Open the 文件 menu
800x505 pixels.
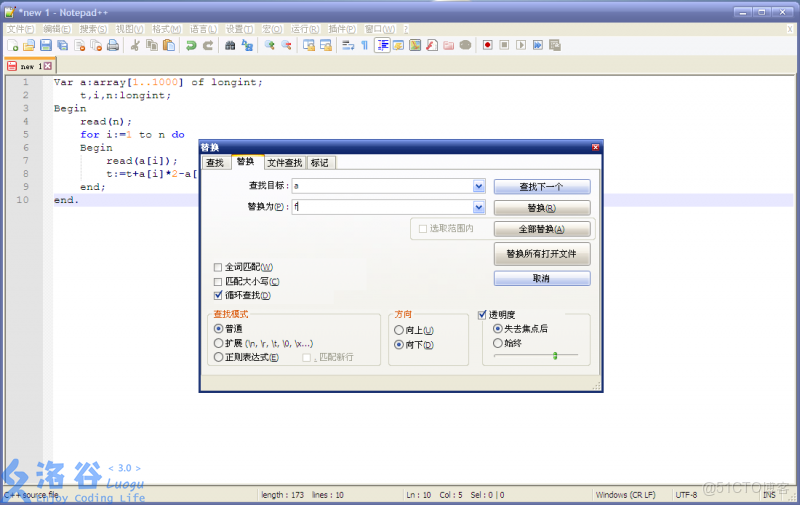pyautogui.click(x=20, y=29)
